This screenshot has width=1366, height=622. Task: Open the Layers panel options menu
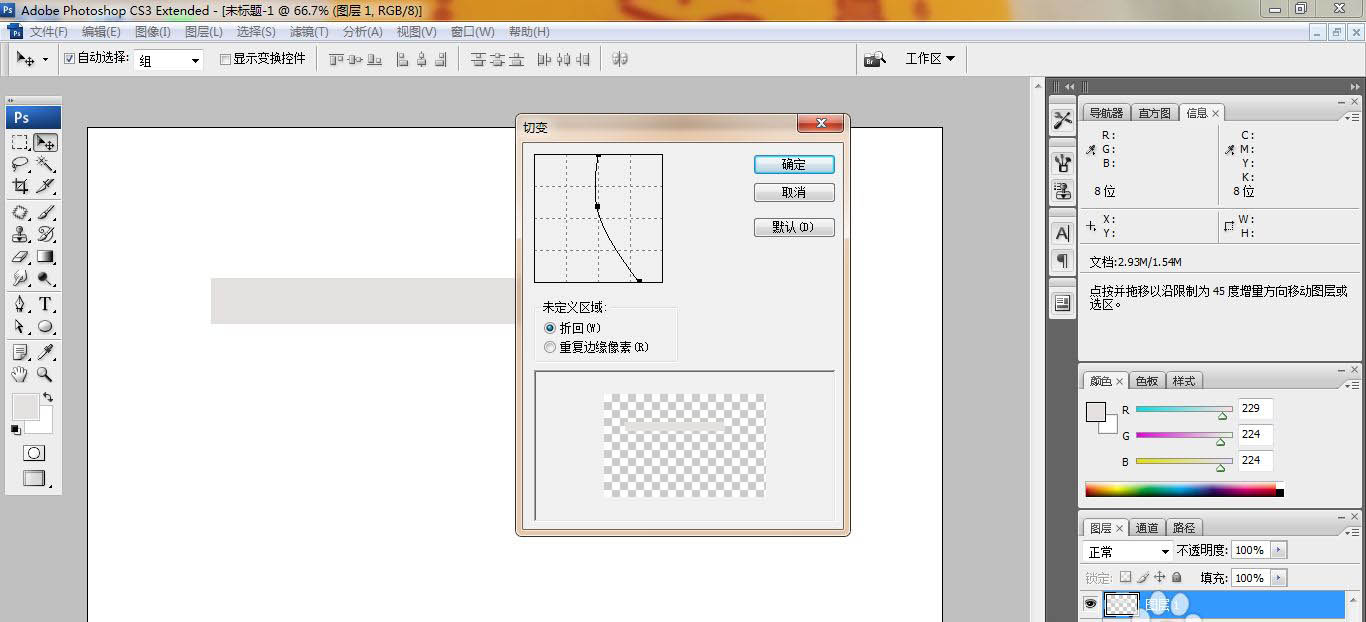pyautogui.click(x=1353, y=531)
